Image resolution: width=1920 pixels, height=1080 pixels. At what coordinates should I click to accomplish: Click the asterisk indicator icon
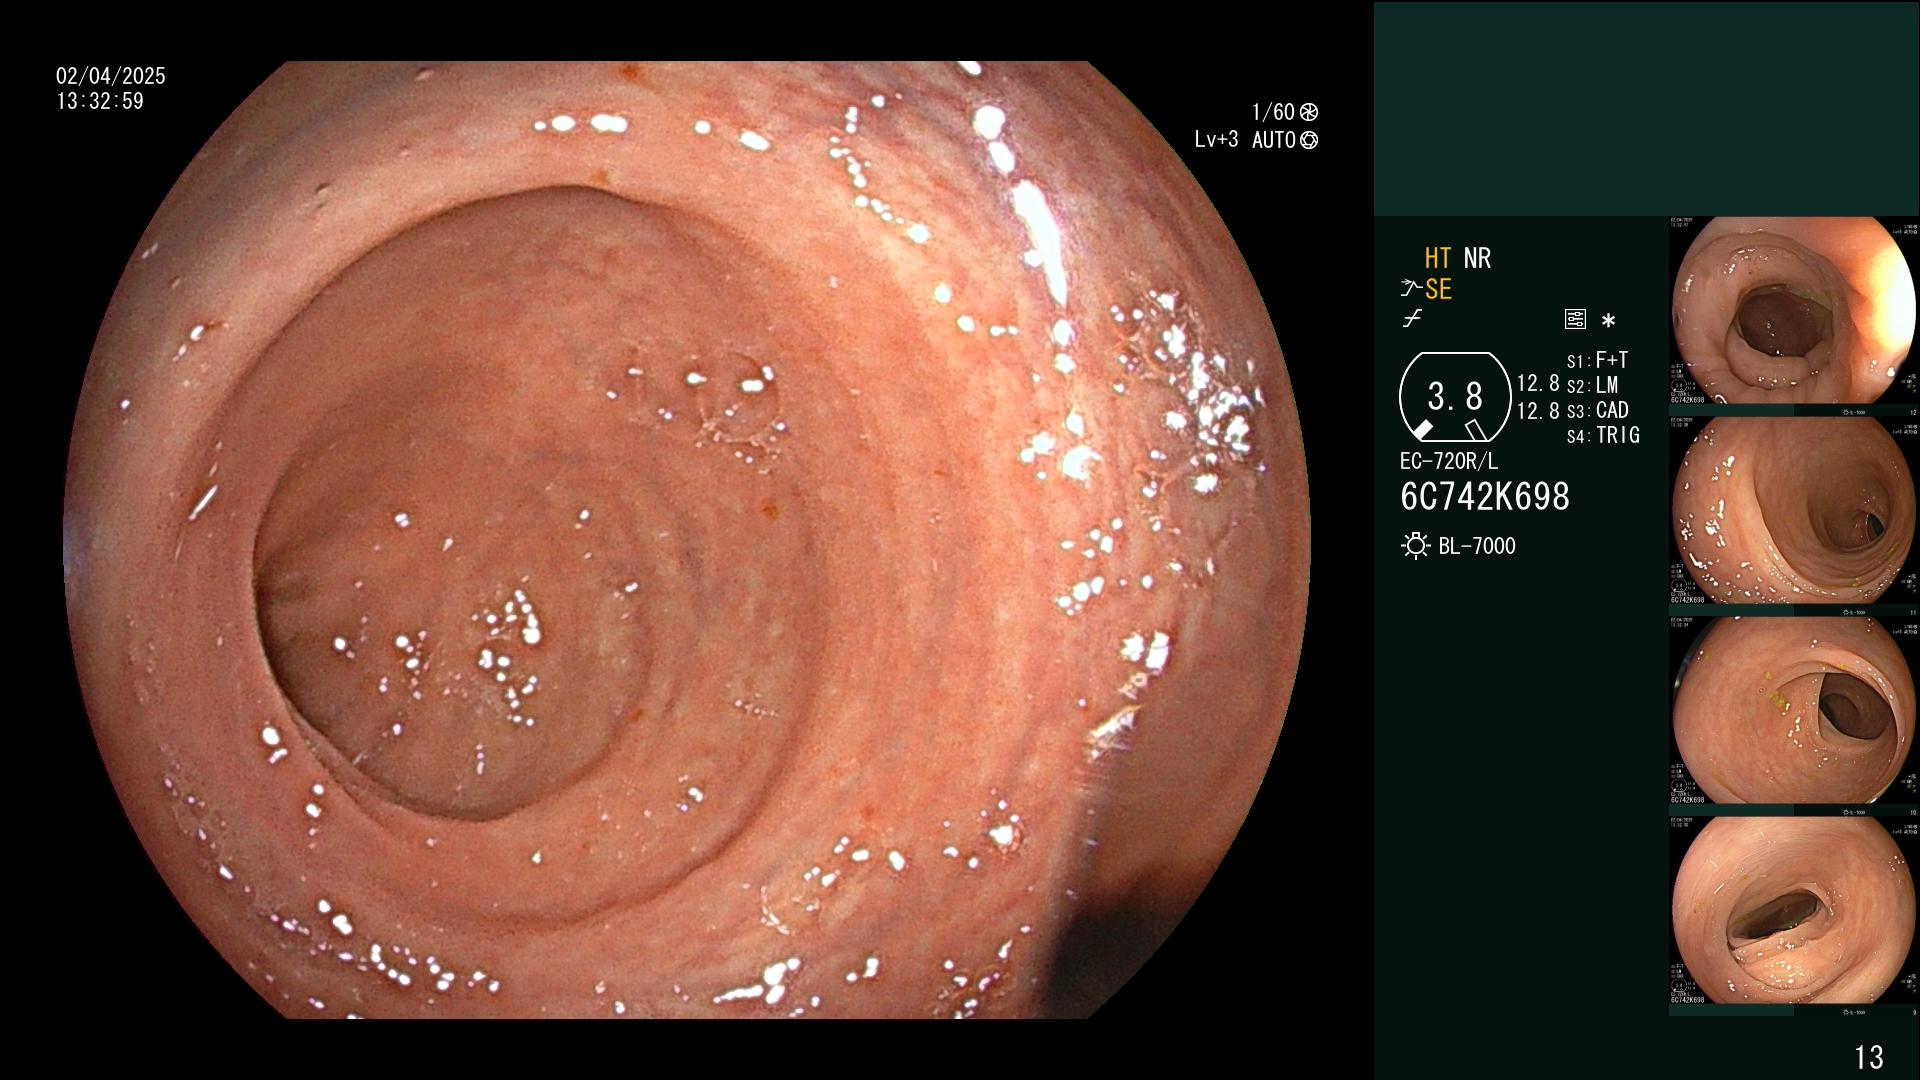pyautogui.click(x=1608, y=321)
